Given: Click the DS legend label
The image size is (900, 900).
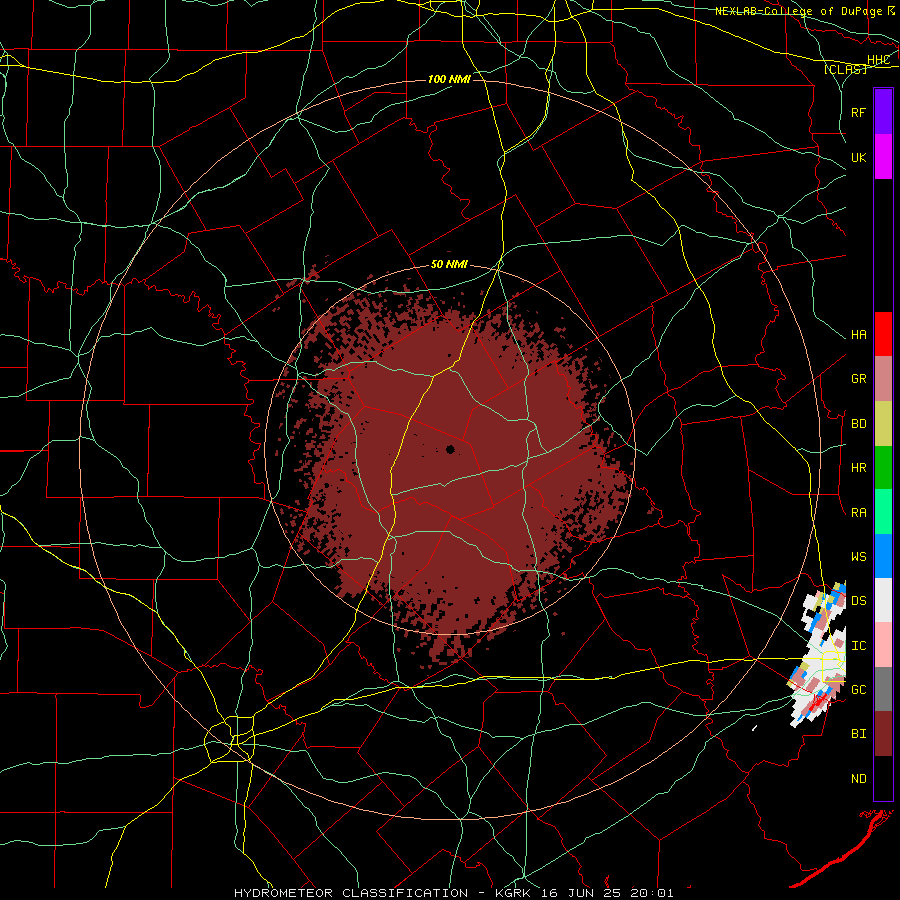Looking at the screenshot, I should tap(859, 601).
